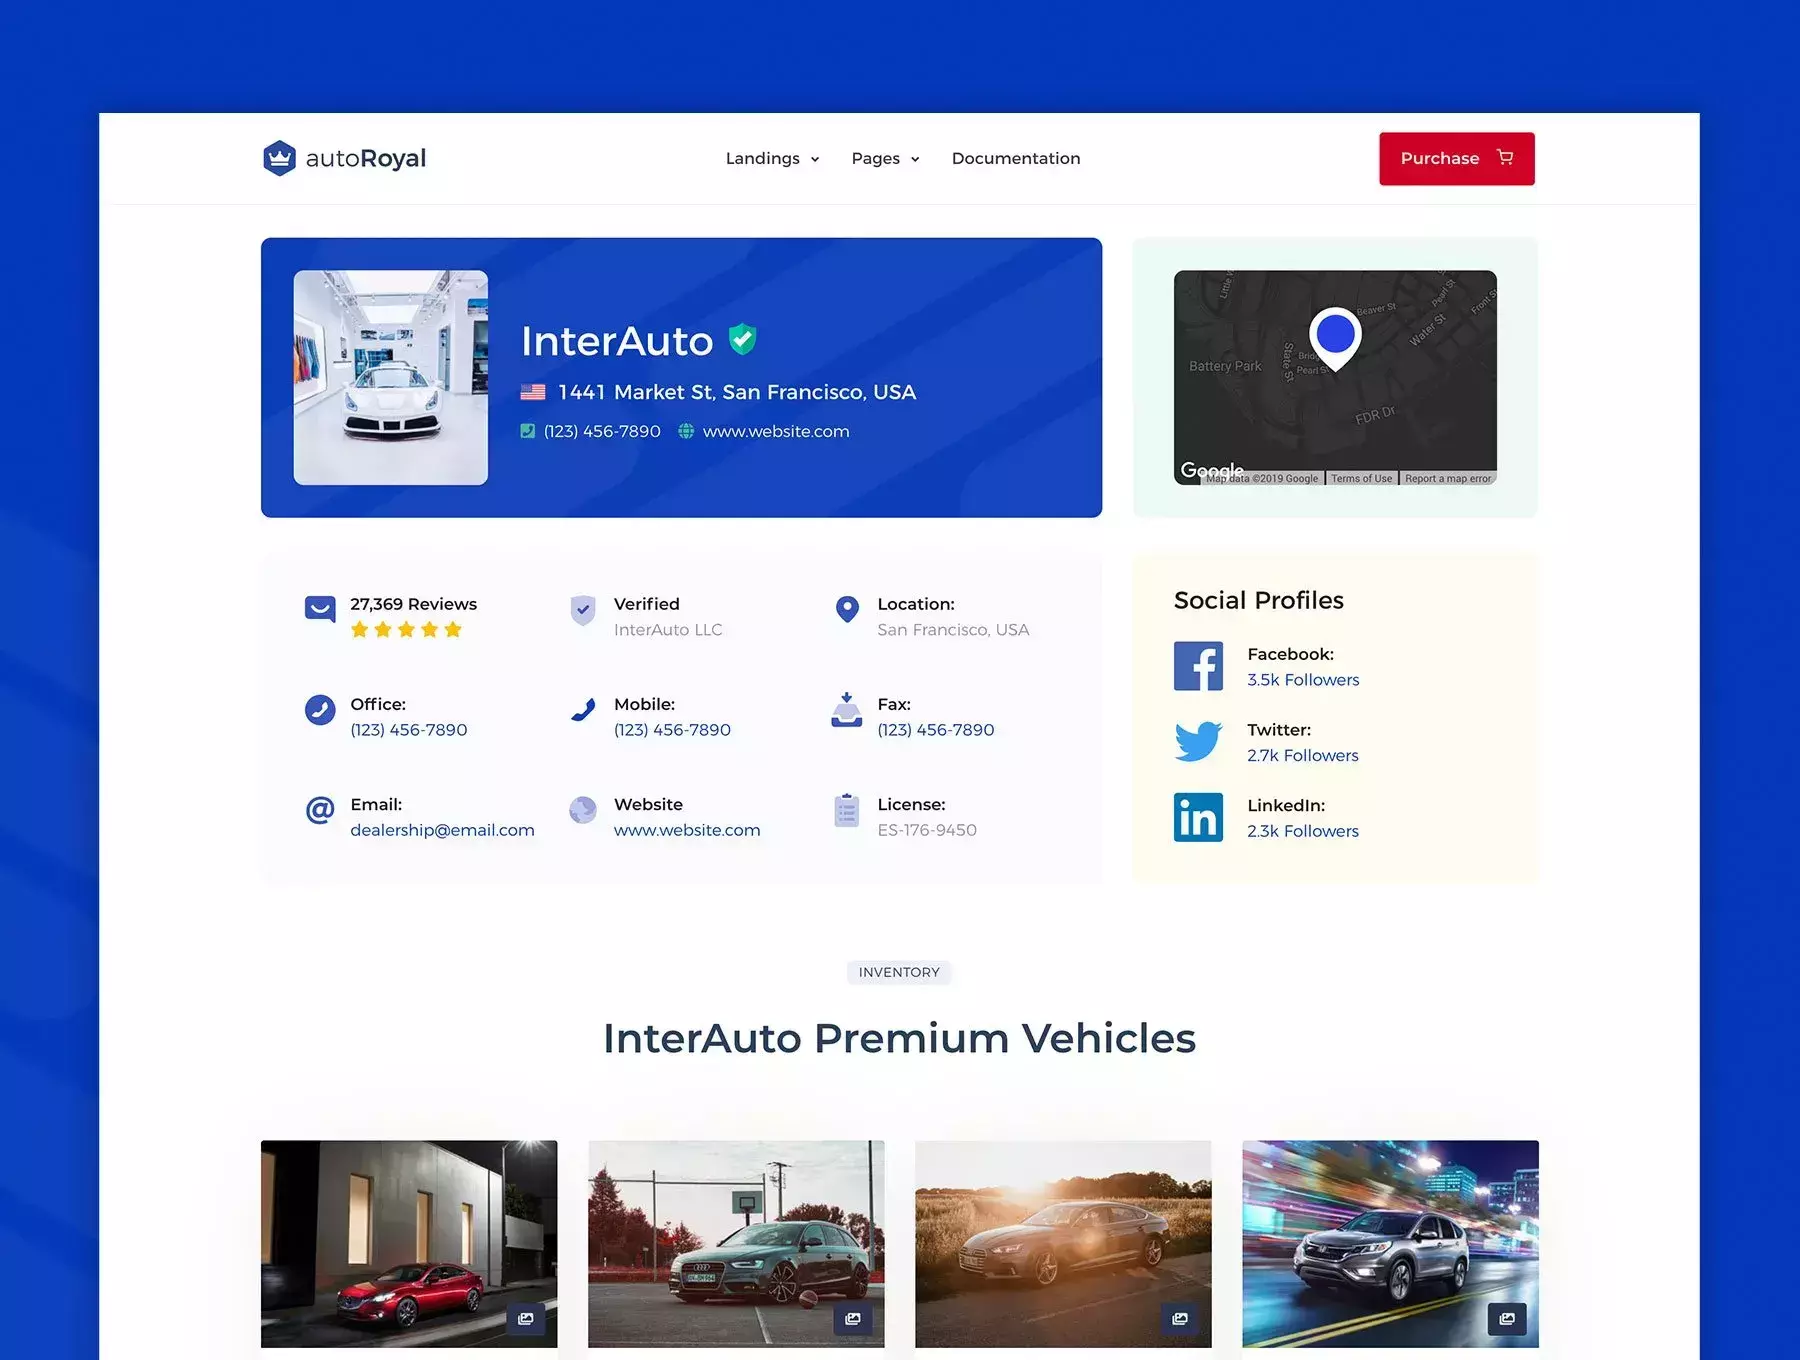
Task: Open the red Mazda sedan photo
Action: click(409, 1244)
